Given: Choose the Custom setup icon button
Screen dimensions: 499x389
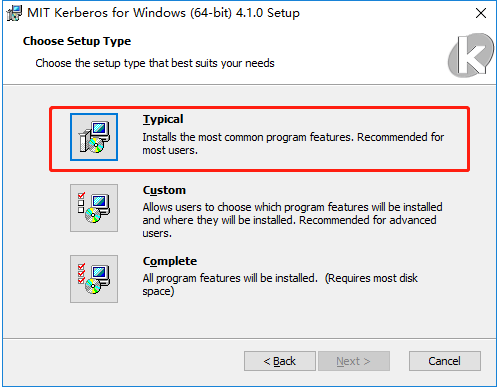Looking at the screenshot, I should point(94,208).
